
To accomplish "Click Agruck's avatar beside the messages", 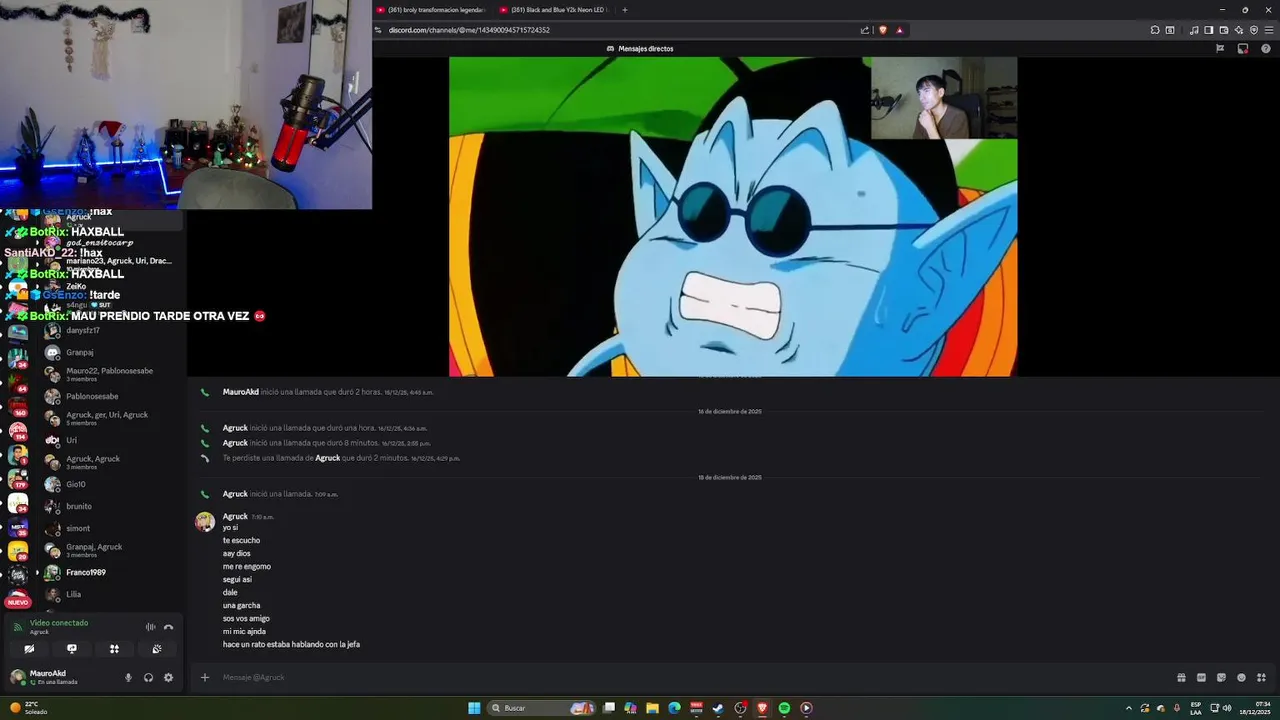I will (x=205, y=522).
